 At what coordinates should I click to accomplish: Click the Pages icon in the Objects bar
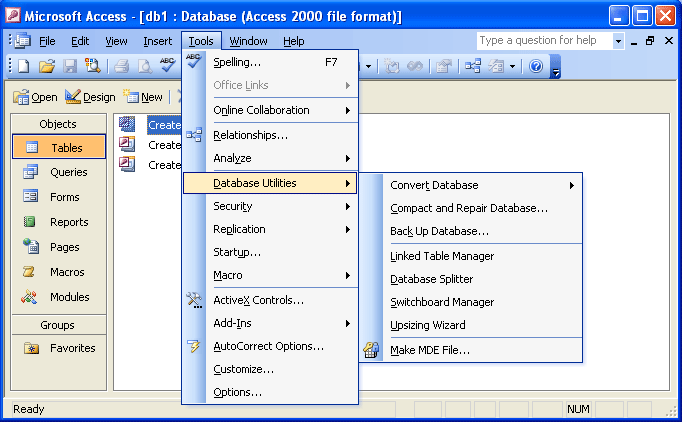click(31, 246)
